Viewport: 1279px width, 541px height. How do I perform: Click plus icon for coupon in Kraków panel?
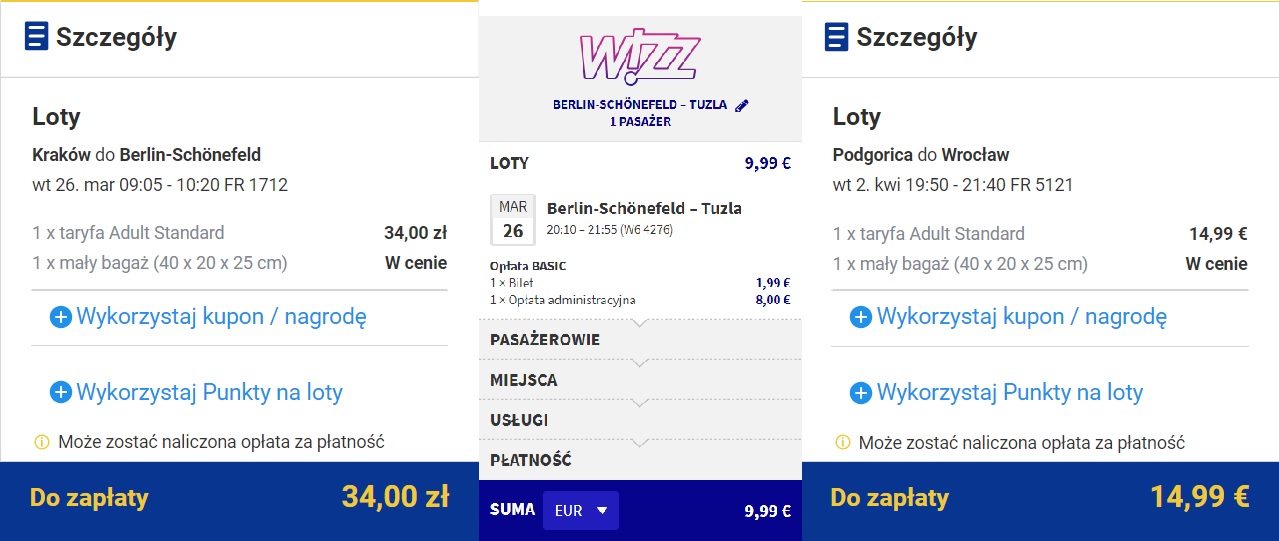pyautogui.click(x=61, y=317)
